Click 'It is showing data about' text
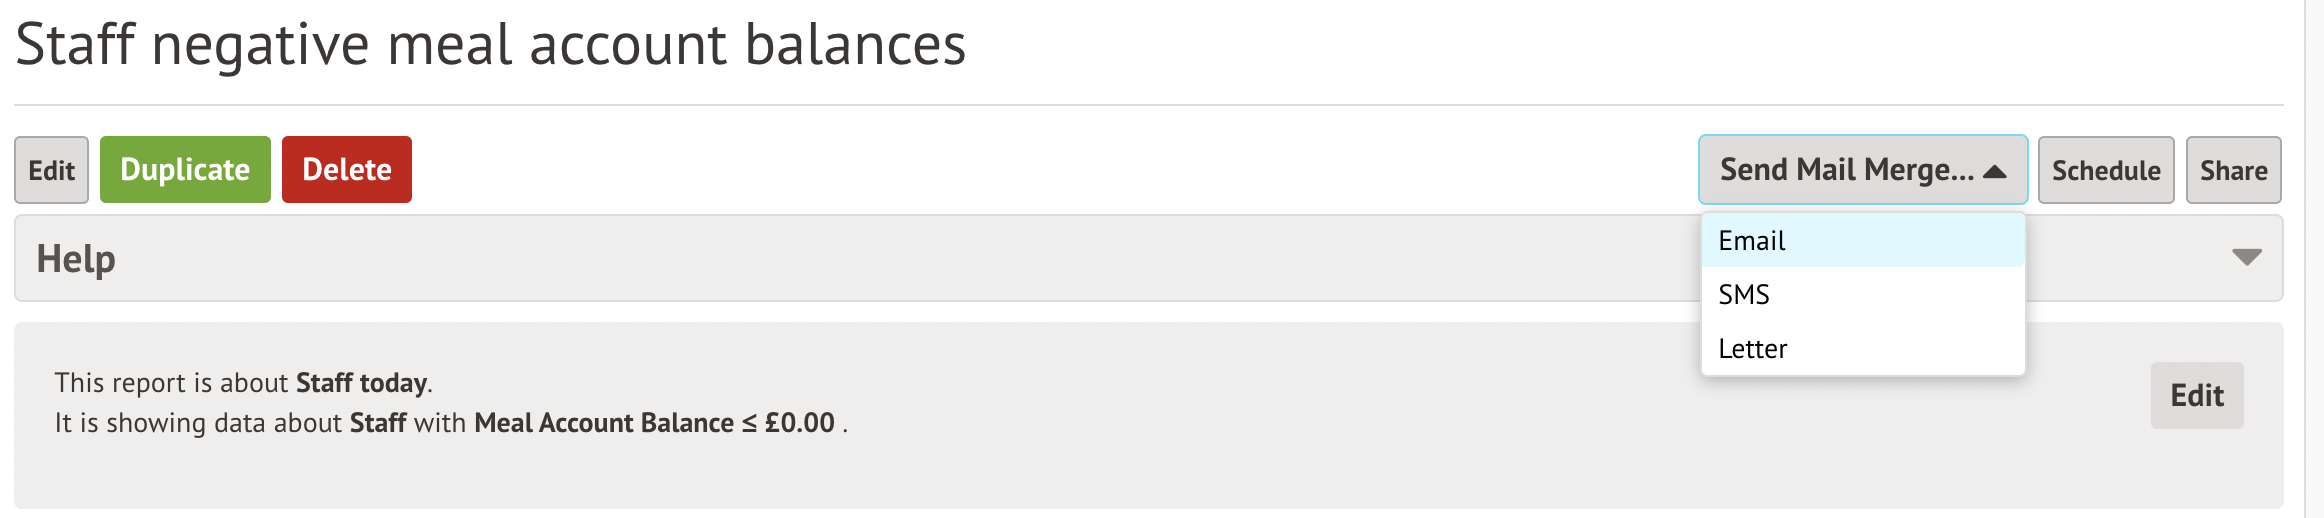 (199, 423)
